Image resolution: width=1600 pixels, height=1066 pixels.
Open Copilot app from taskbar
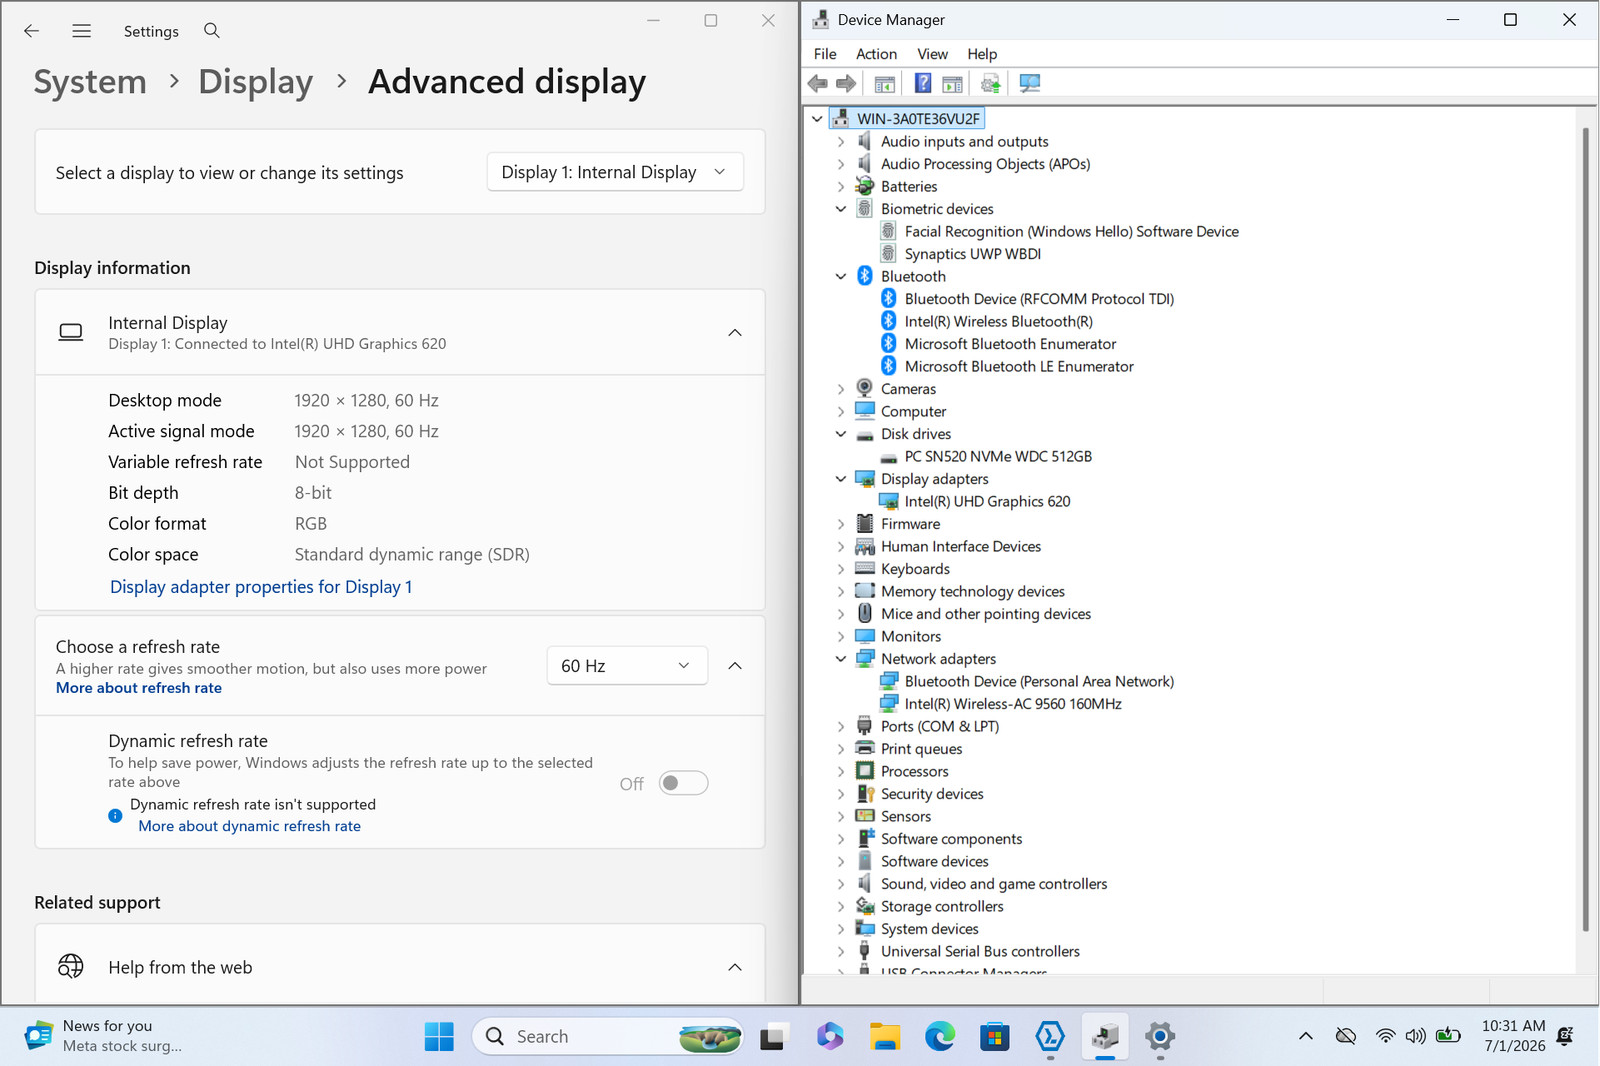830,1037
